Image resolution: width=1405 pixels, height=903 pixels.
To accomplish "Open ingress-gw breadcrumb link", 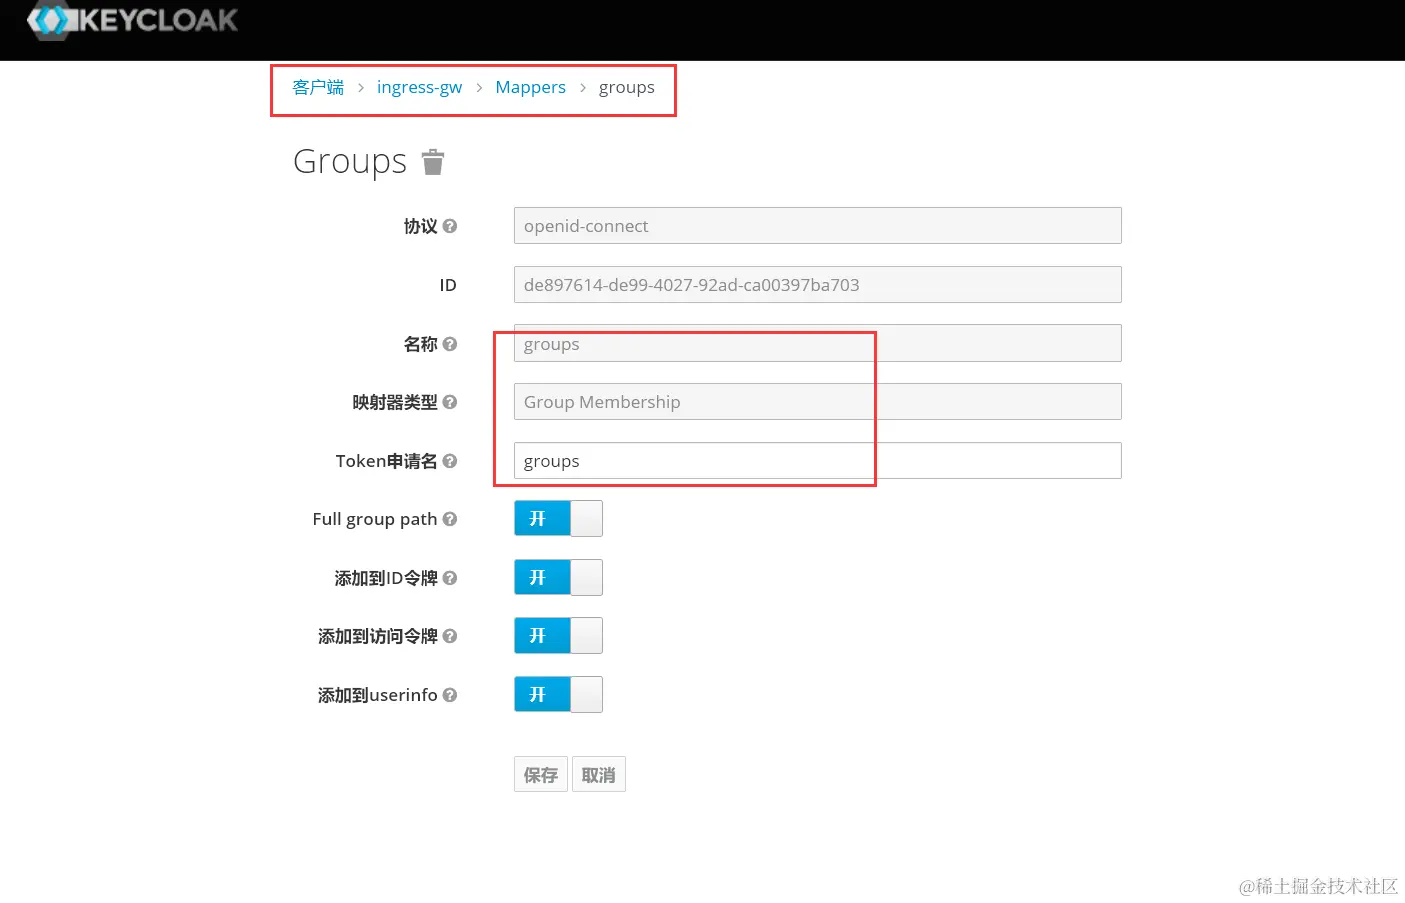I will (x=419, y=88).
